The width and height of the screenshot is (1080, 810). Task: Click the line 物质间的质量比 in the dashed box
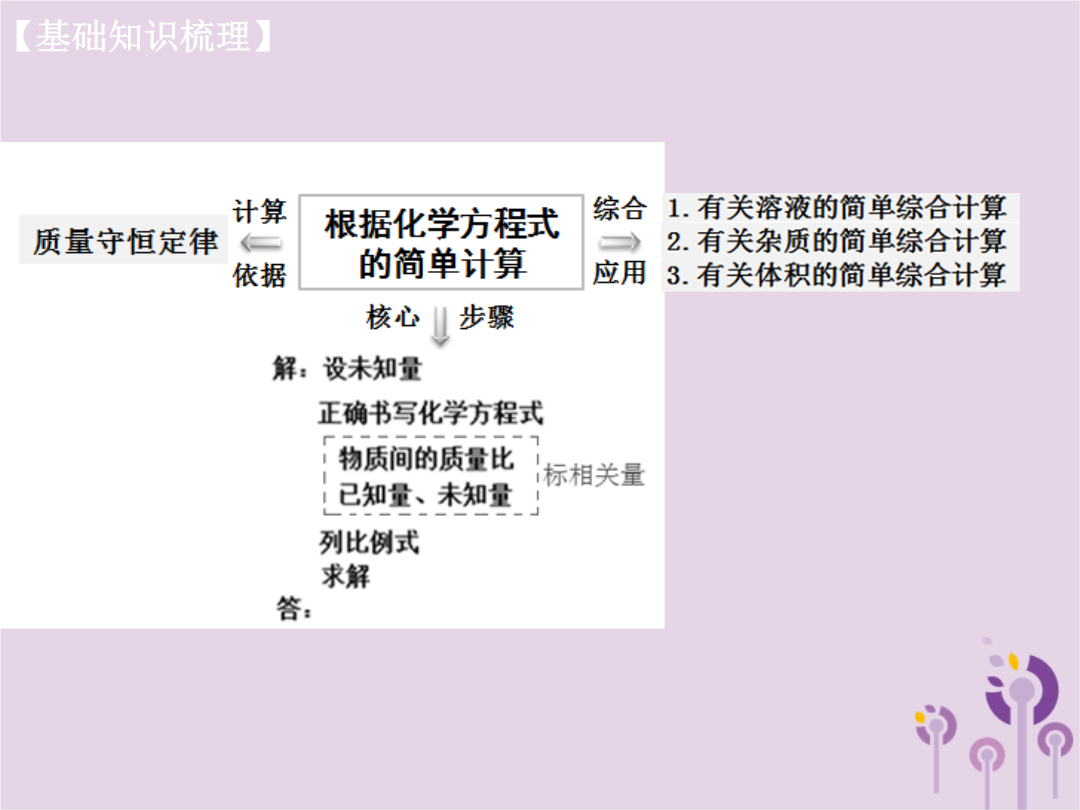pyautogui.click(x=426, y=459)
